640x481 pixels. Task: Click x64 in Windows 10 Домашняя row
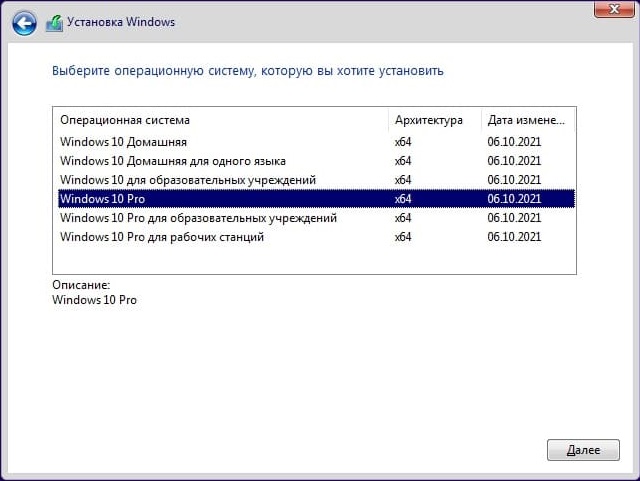click(403, 142)
